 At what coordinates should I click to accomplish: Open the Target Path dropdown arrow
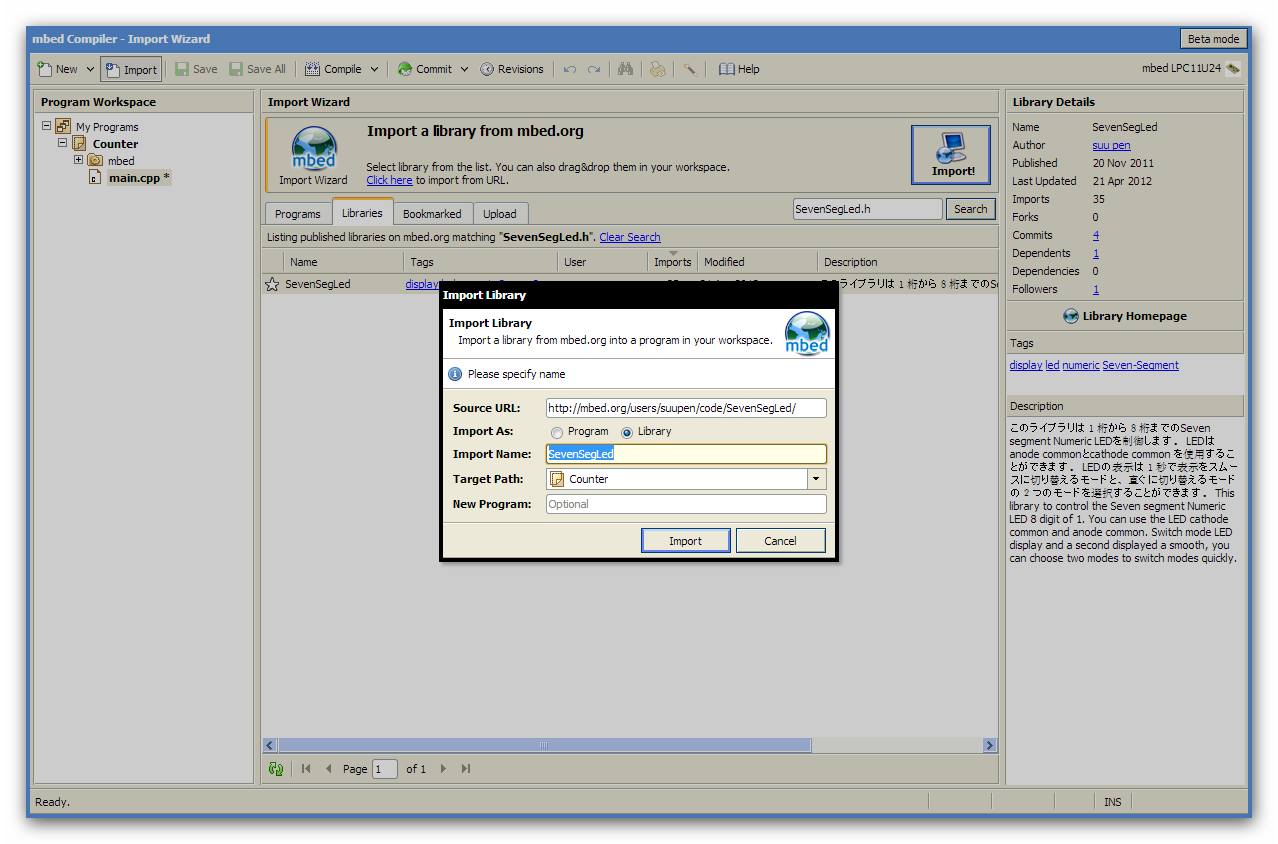click(817, 479)
